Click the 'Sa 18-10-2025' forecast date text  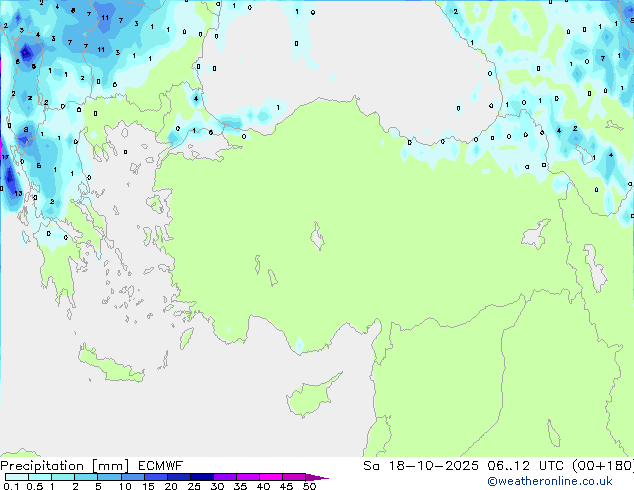[421, 466]
